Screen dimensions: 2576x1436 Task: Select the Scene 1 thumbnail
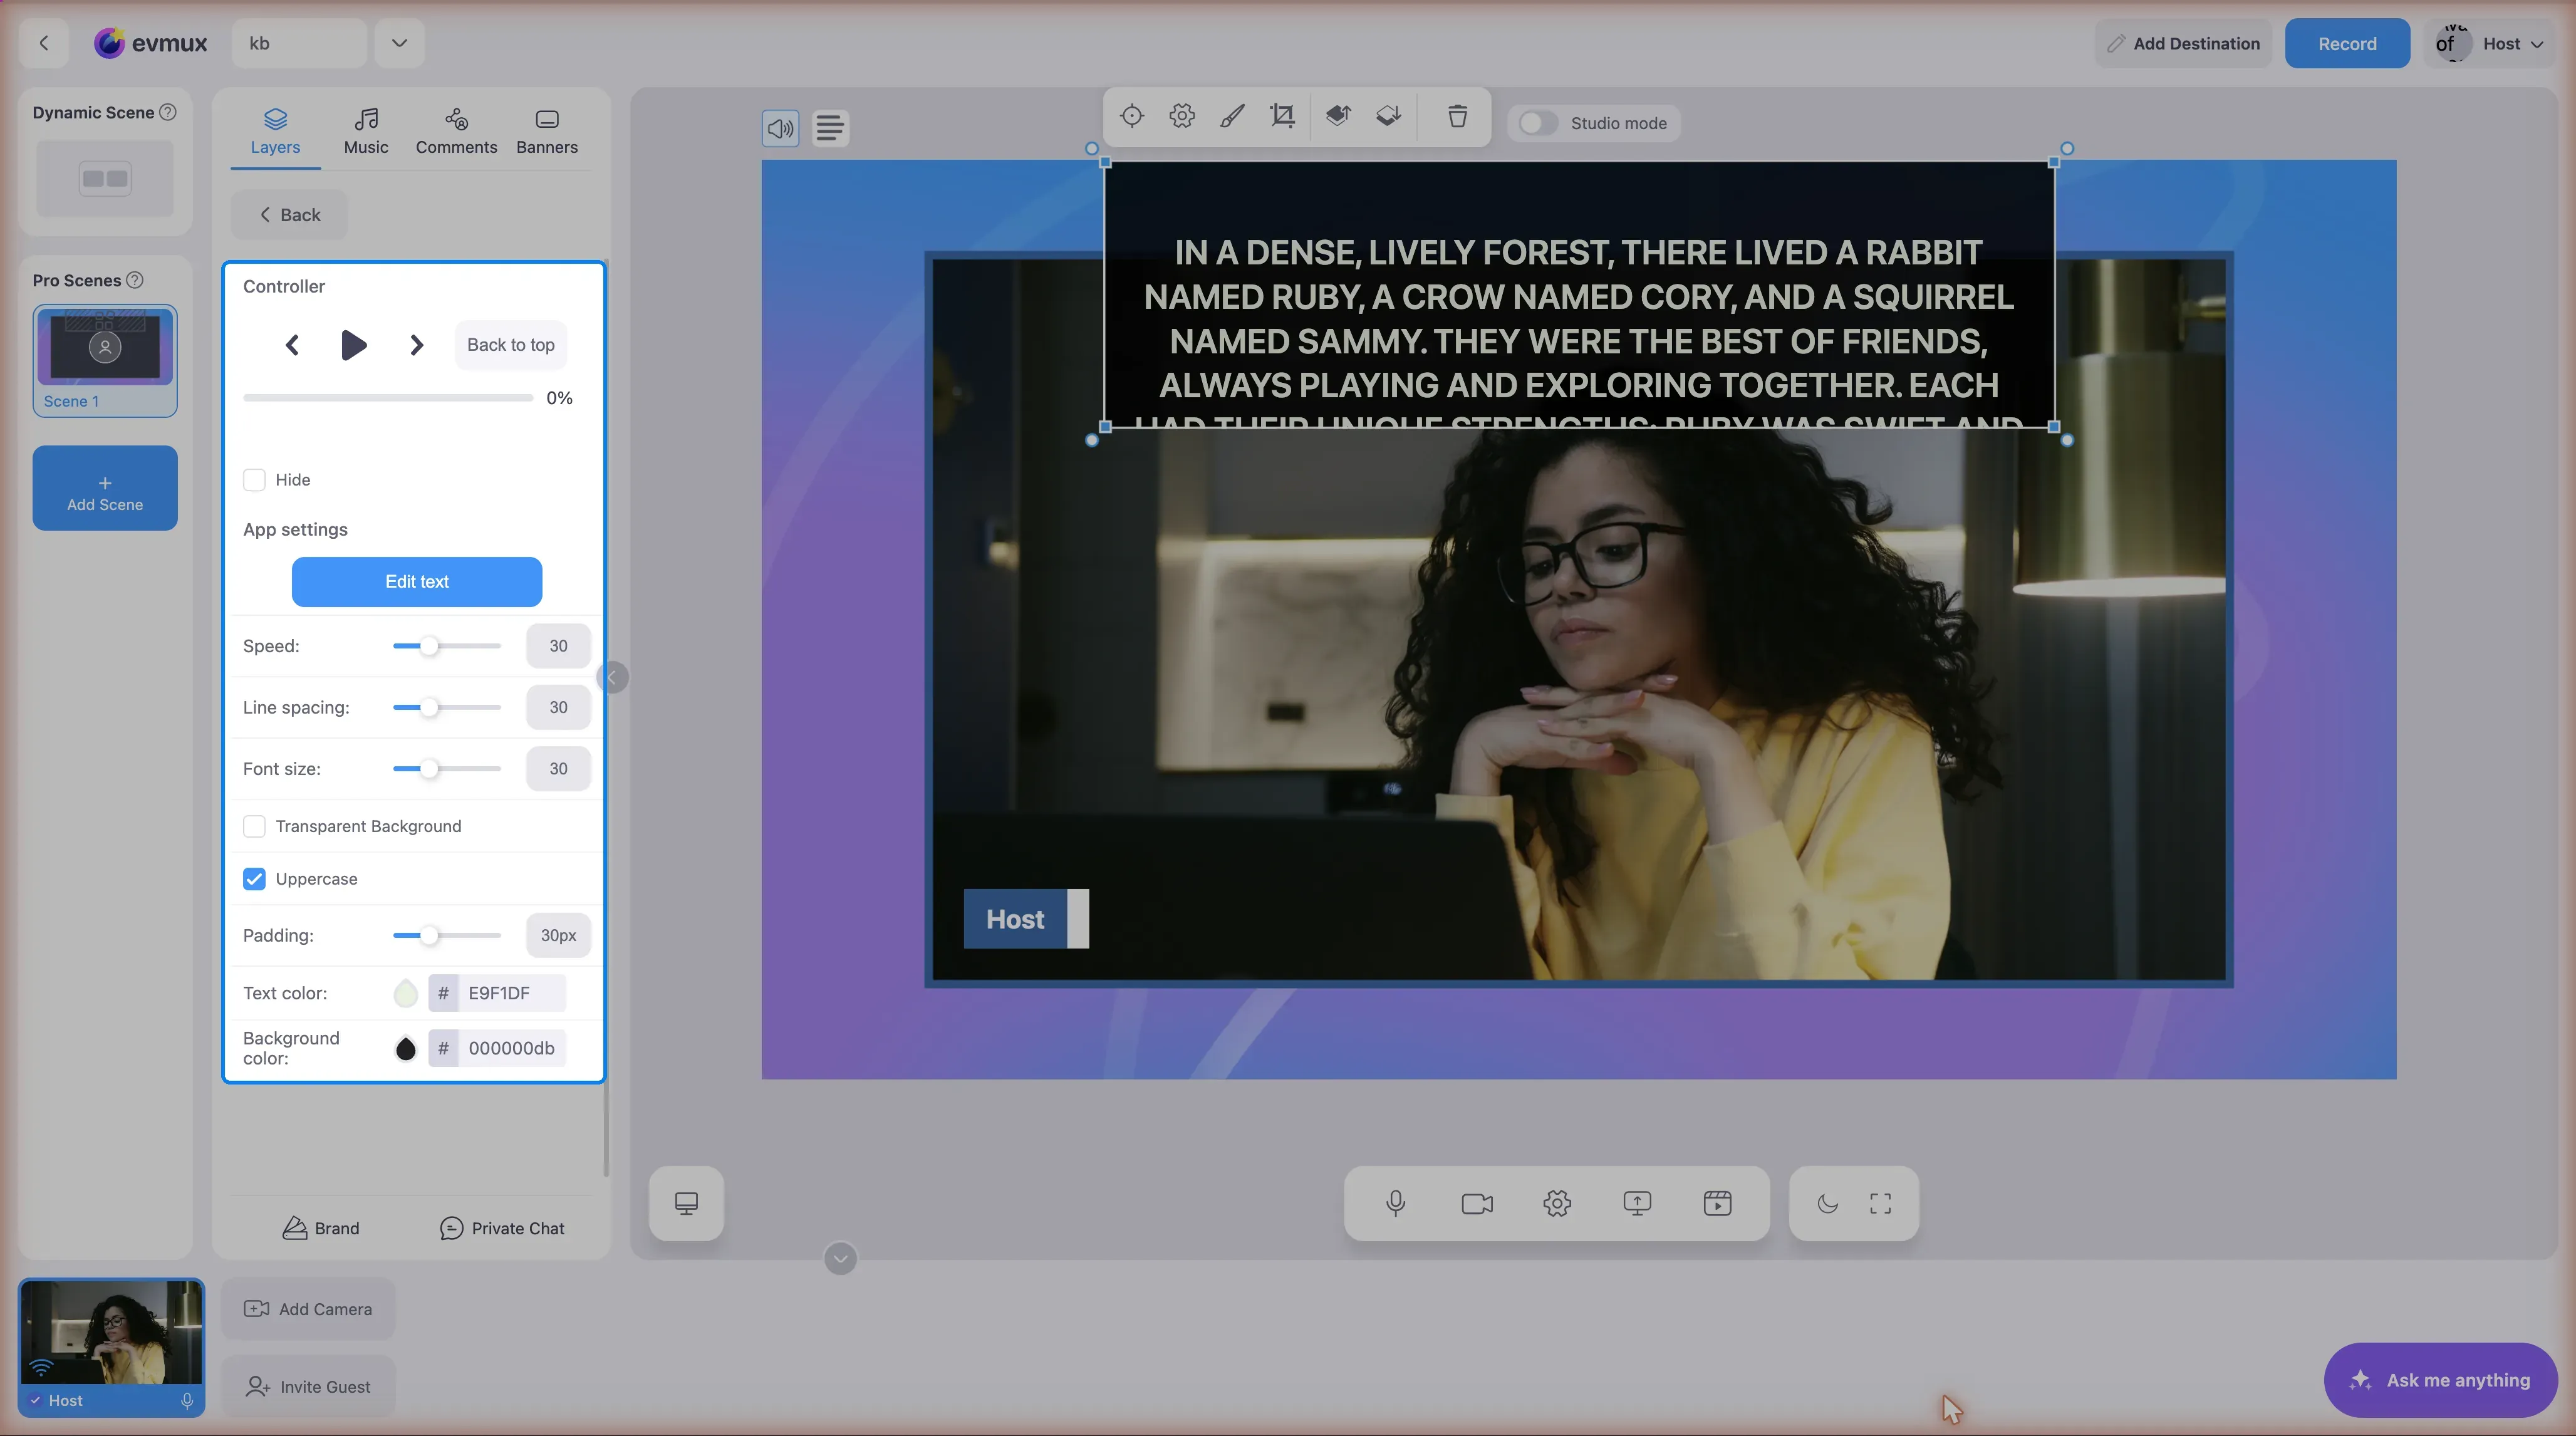(105, 360)
